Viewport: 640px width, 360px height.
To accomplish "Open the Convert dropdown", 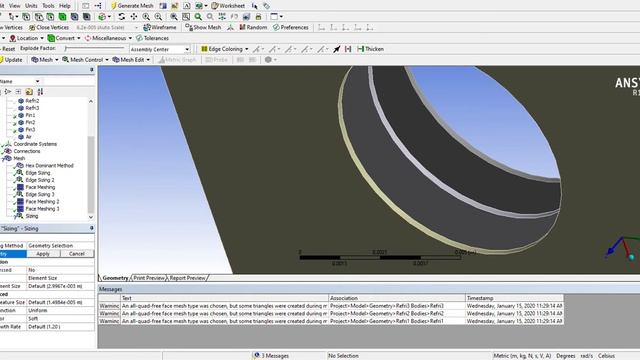I will click(64, 38).
